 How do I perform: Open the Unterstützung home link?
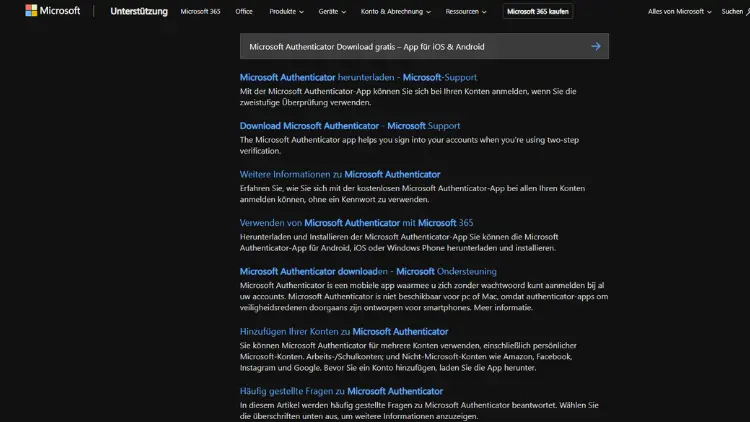[x=139, y=11]
